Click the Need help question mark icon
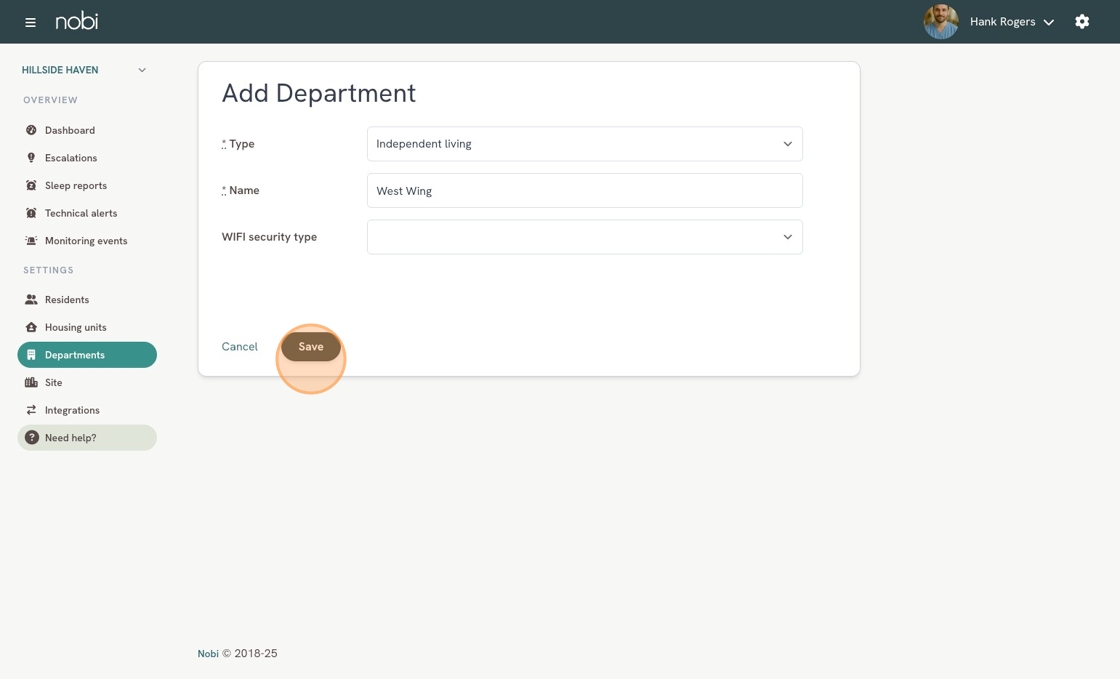The height and width of the screenshot is (679, 1120). tap(31, 438)
